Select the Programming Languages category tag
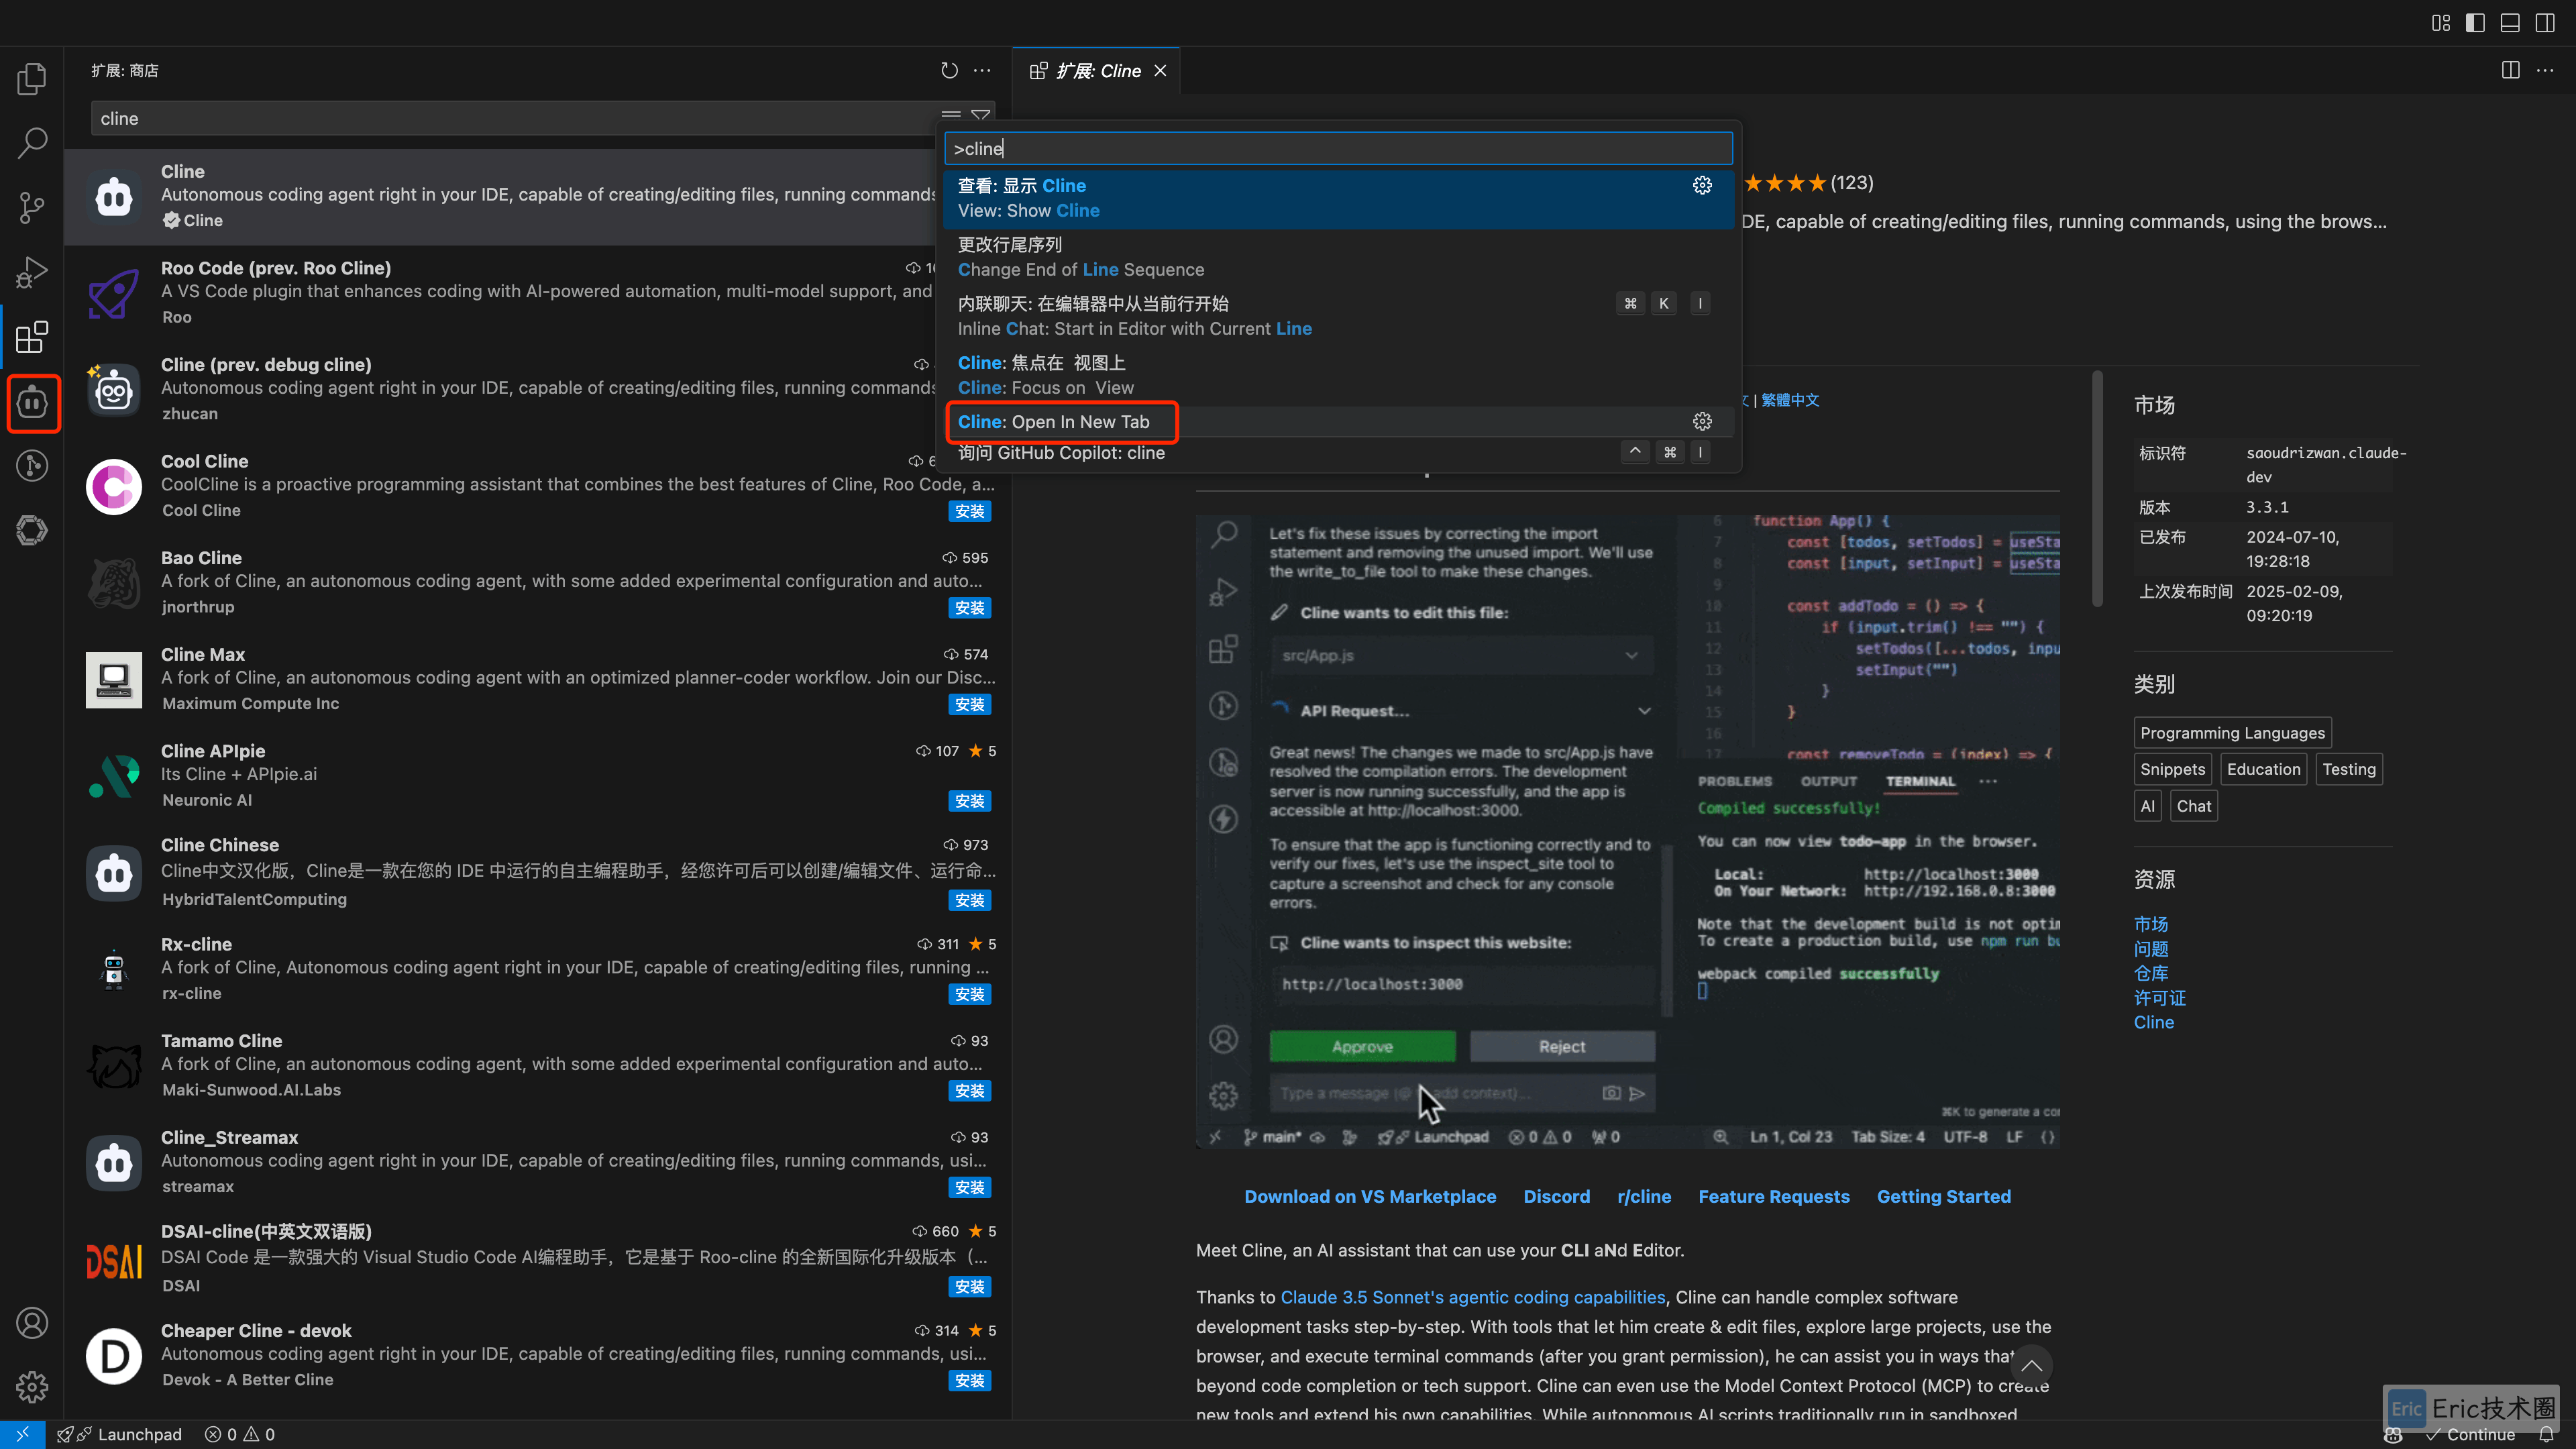 2232,733
